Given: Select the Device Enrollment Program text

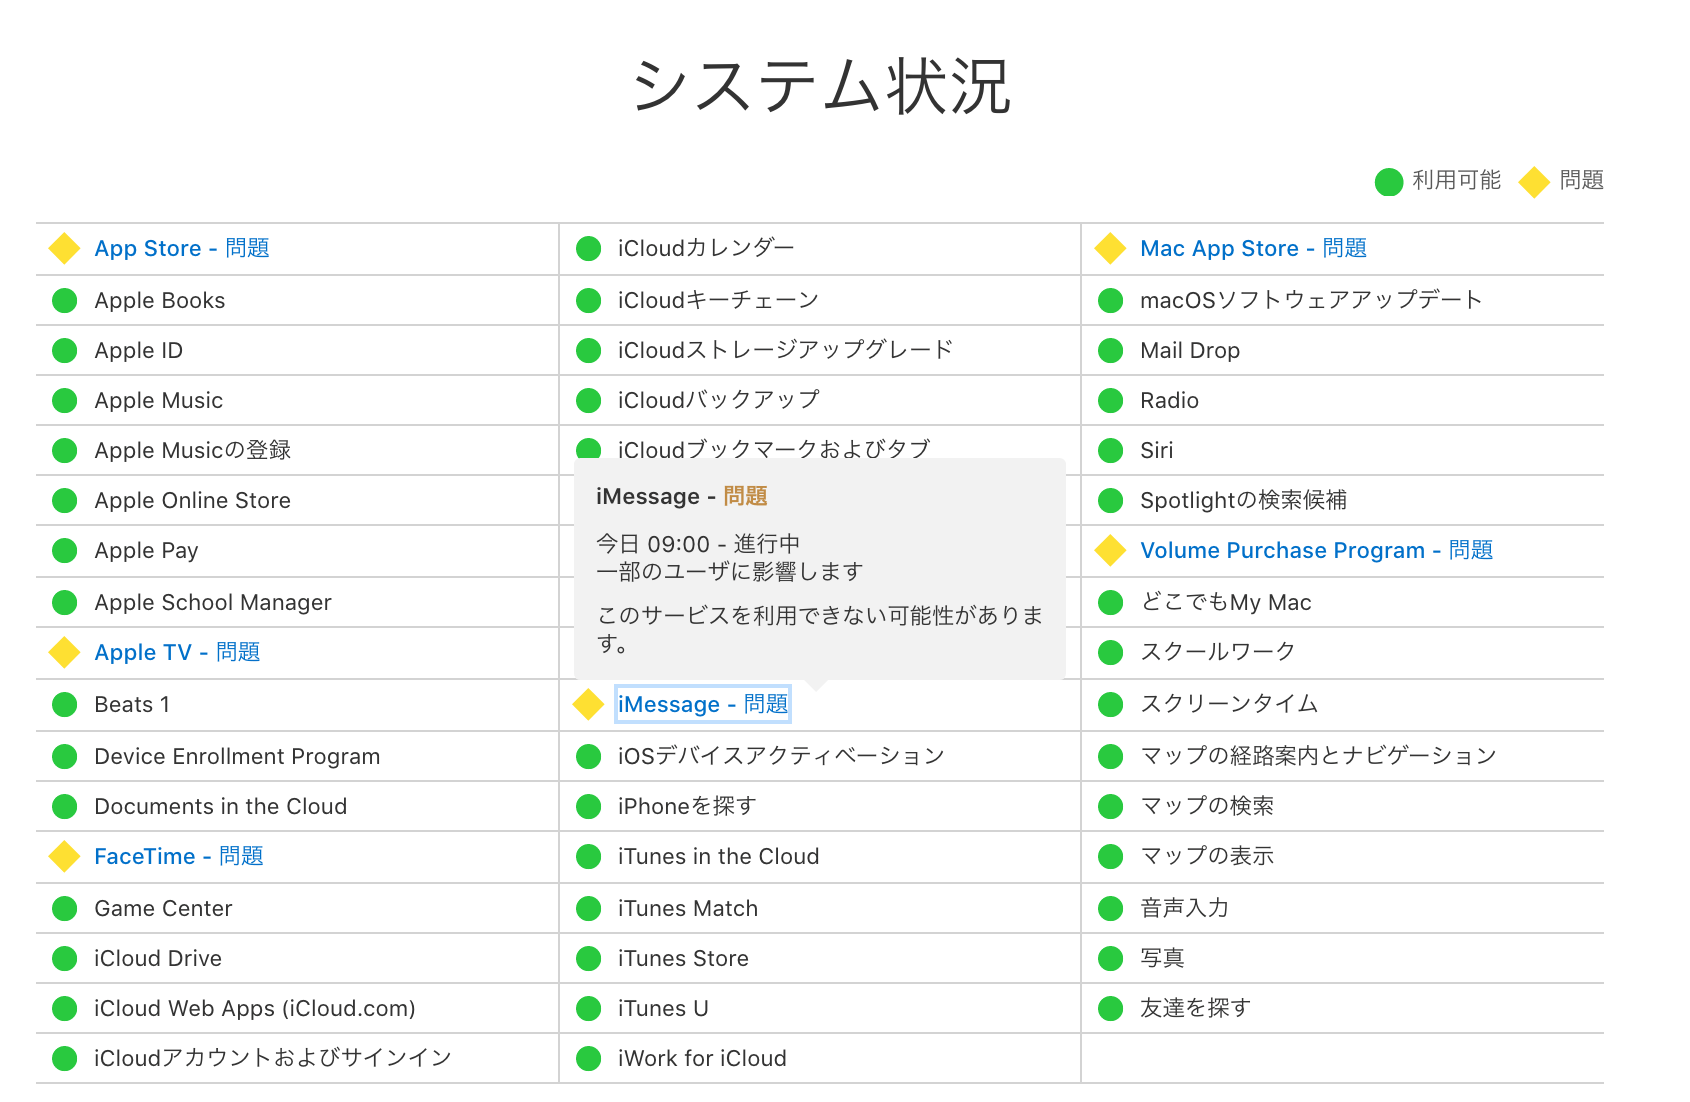Looking at the screenshot, I should 237,756.
